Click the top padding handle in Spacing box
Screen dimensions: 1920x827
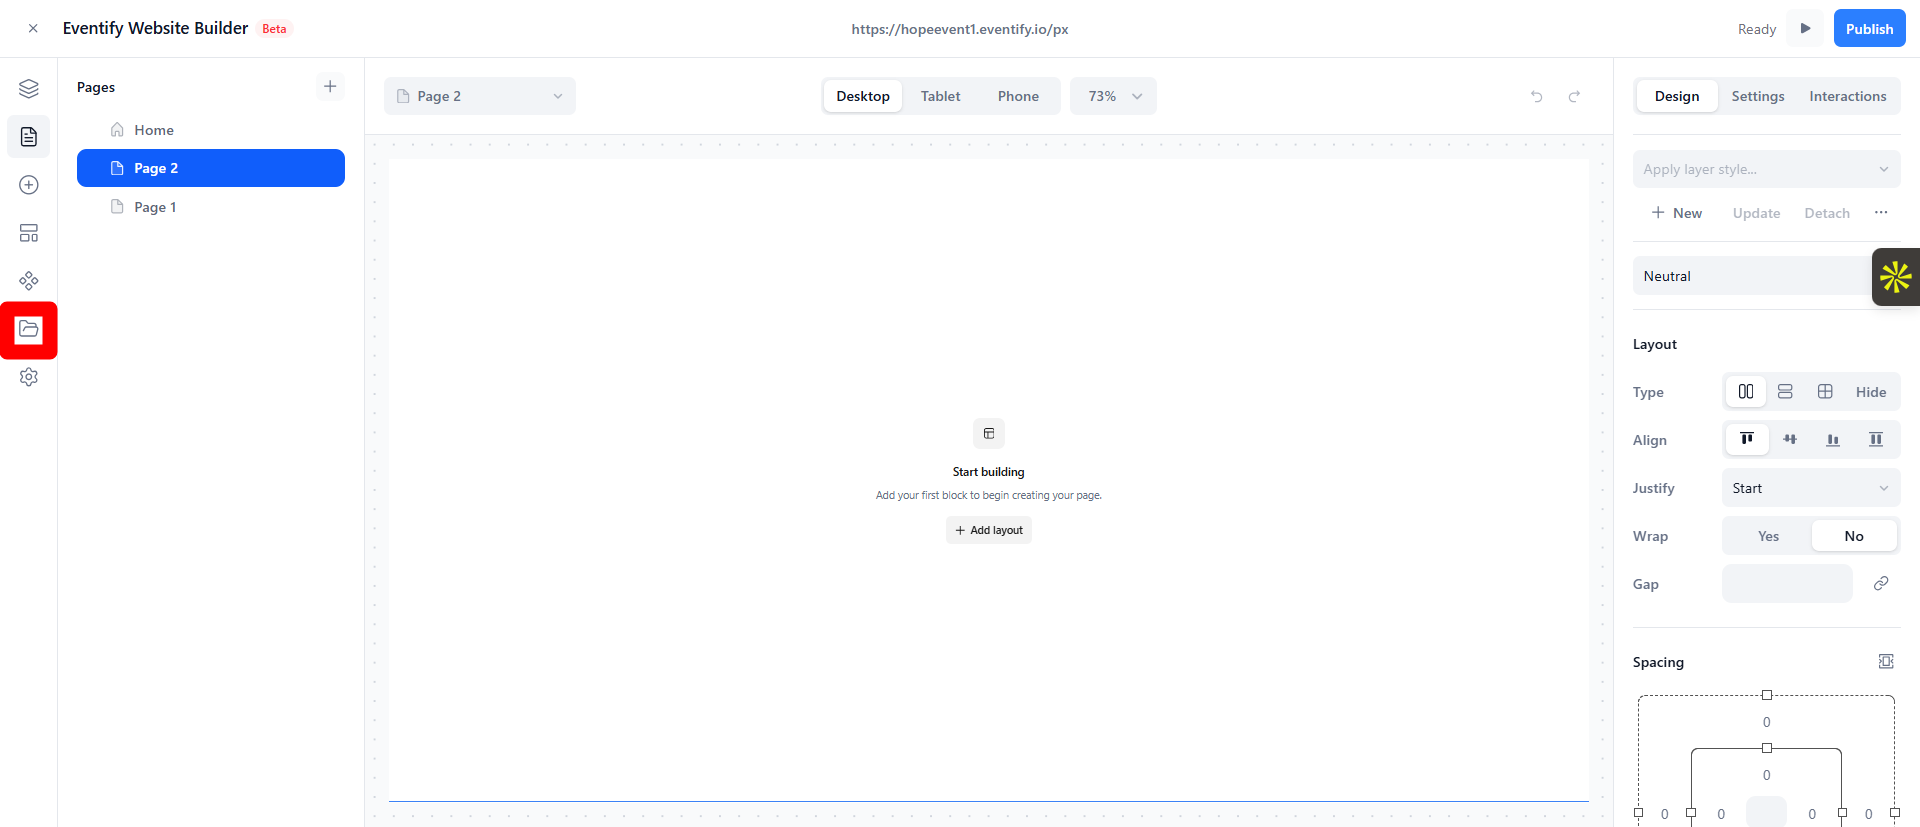click(x=1767, y=748)
